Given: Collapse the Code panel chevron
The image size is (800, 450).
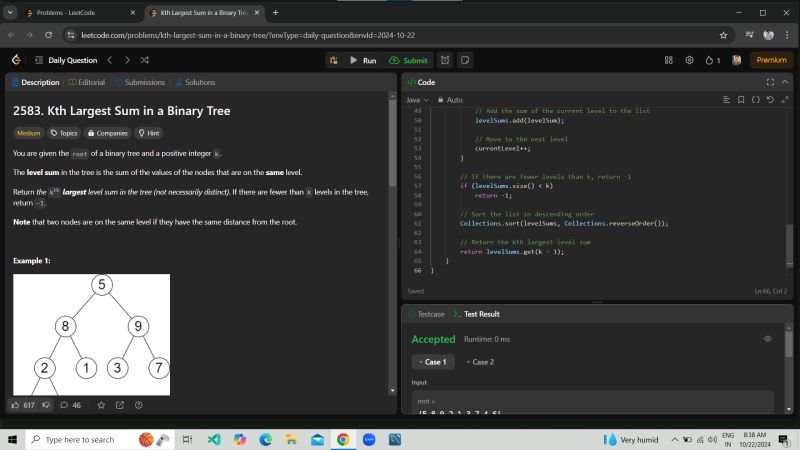Looking at the screenshot, I should tap(785, 82).
